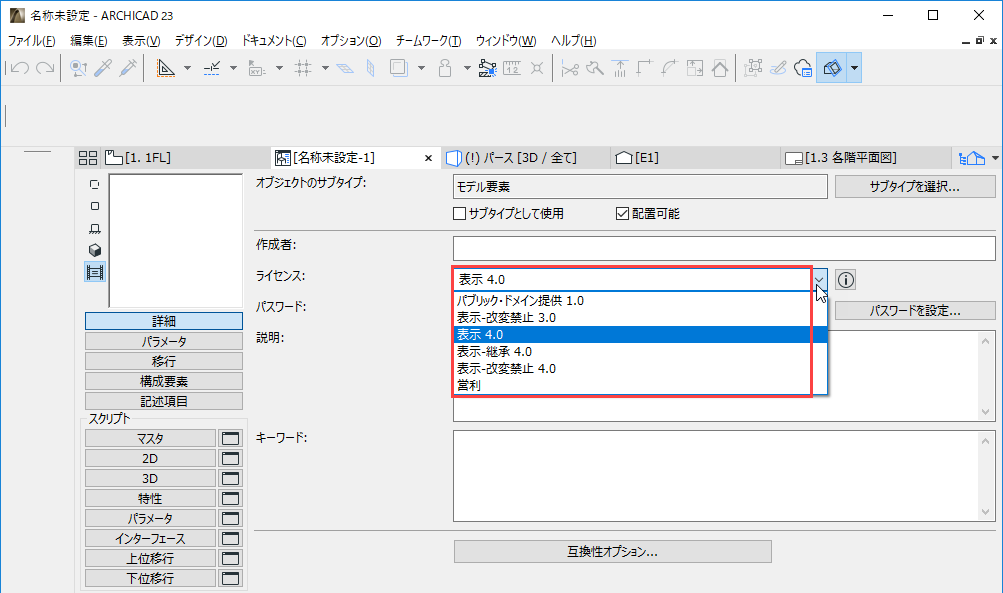
Task: Open the ドキュメント menu
Action: click(274, 41)
